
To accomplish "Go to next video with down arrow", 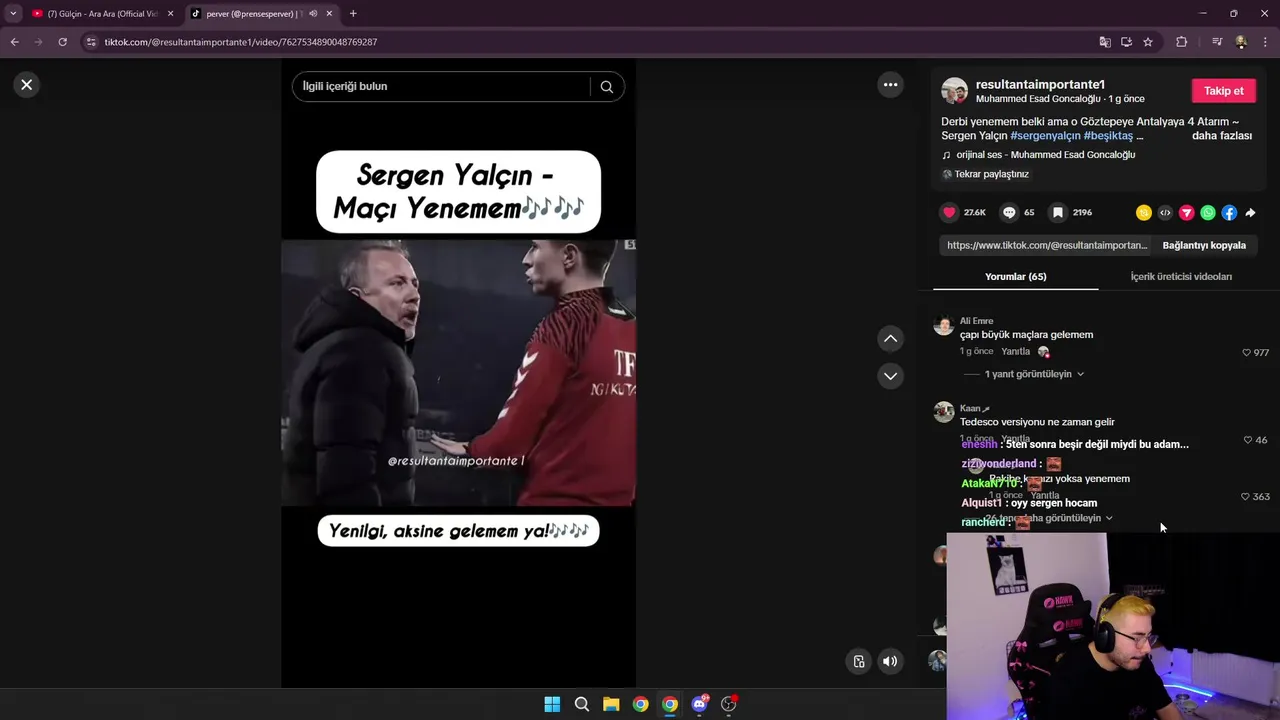I will [890, 376].
